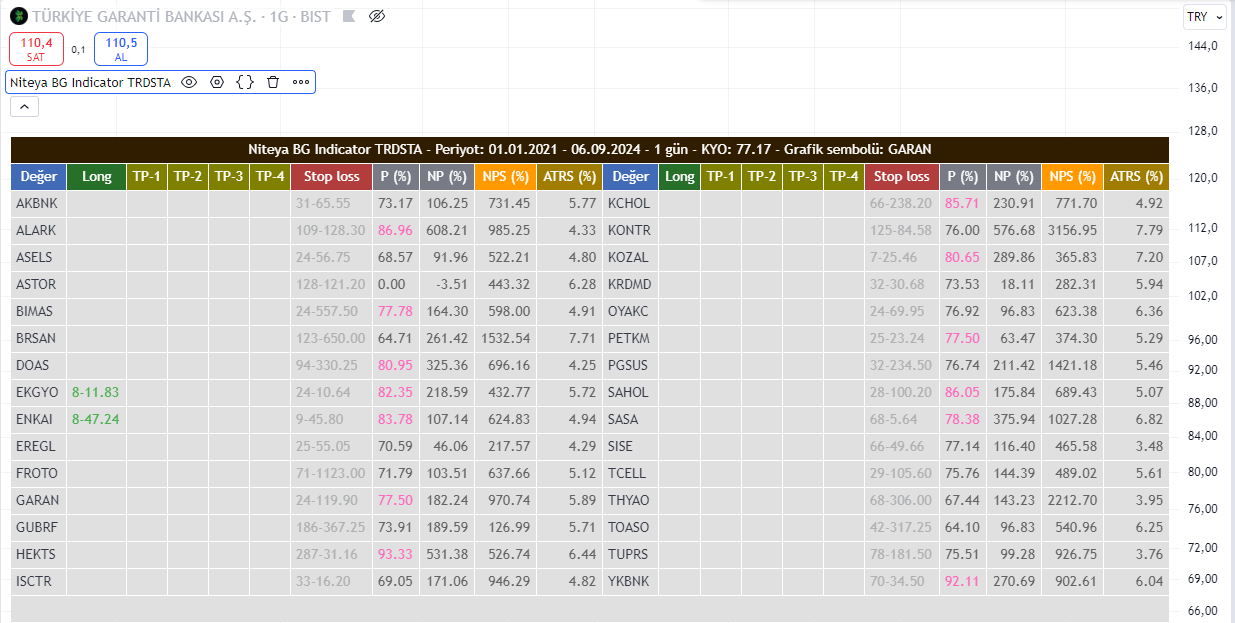Screen dimensions: 1235x623
Task: Click the orange NPS (%) header on right
Action: tap(1071, 177)
